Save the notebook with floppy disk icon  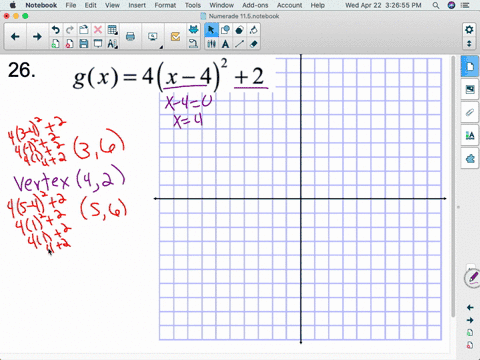[84, 44]
